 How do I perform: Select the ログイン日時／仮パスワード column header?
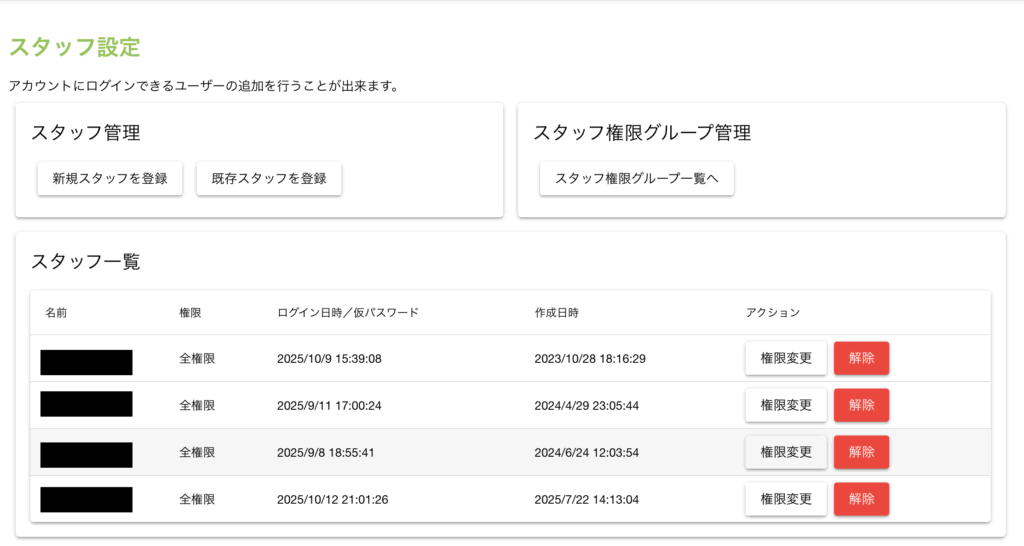pos(347,313)
